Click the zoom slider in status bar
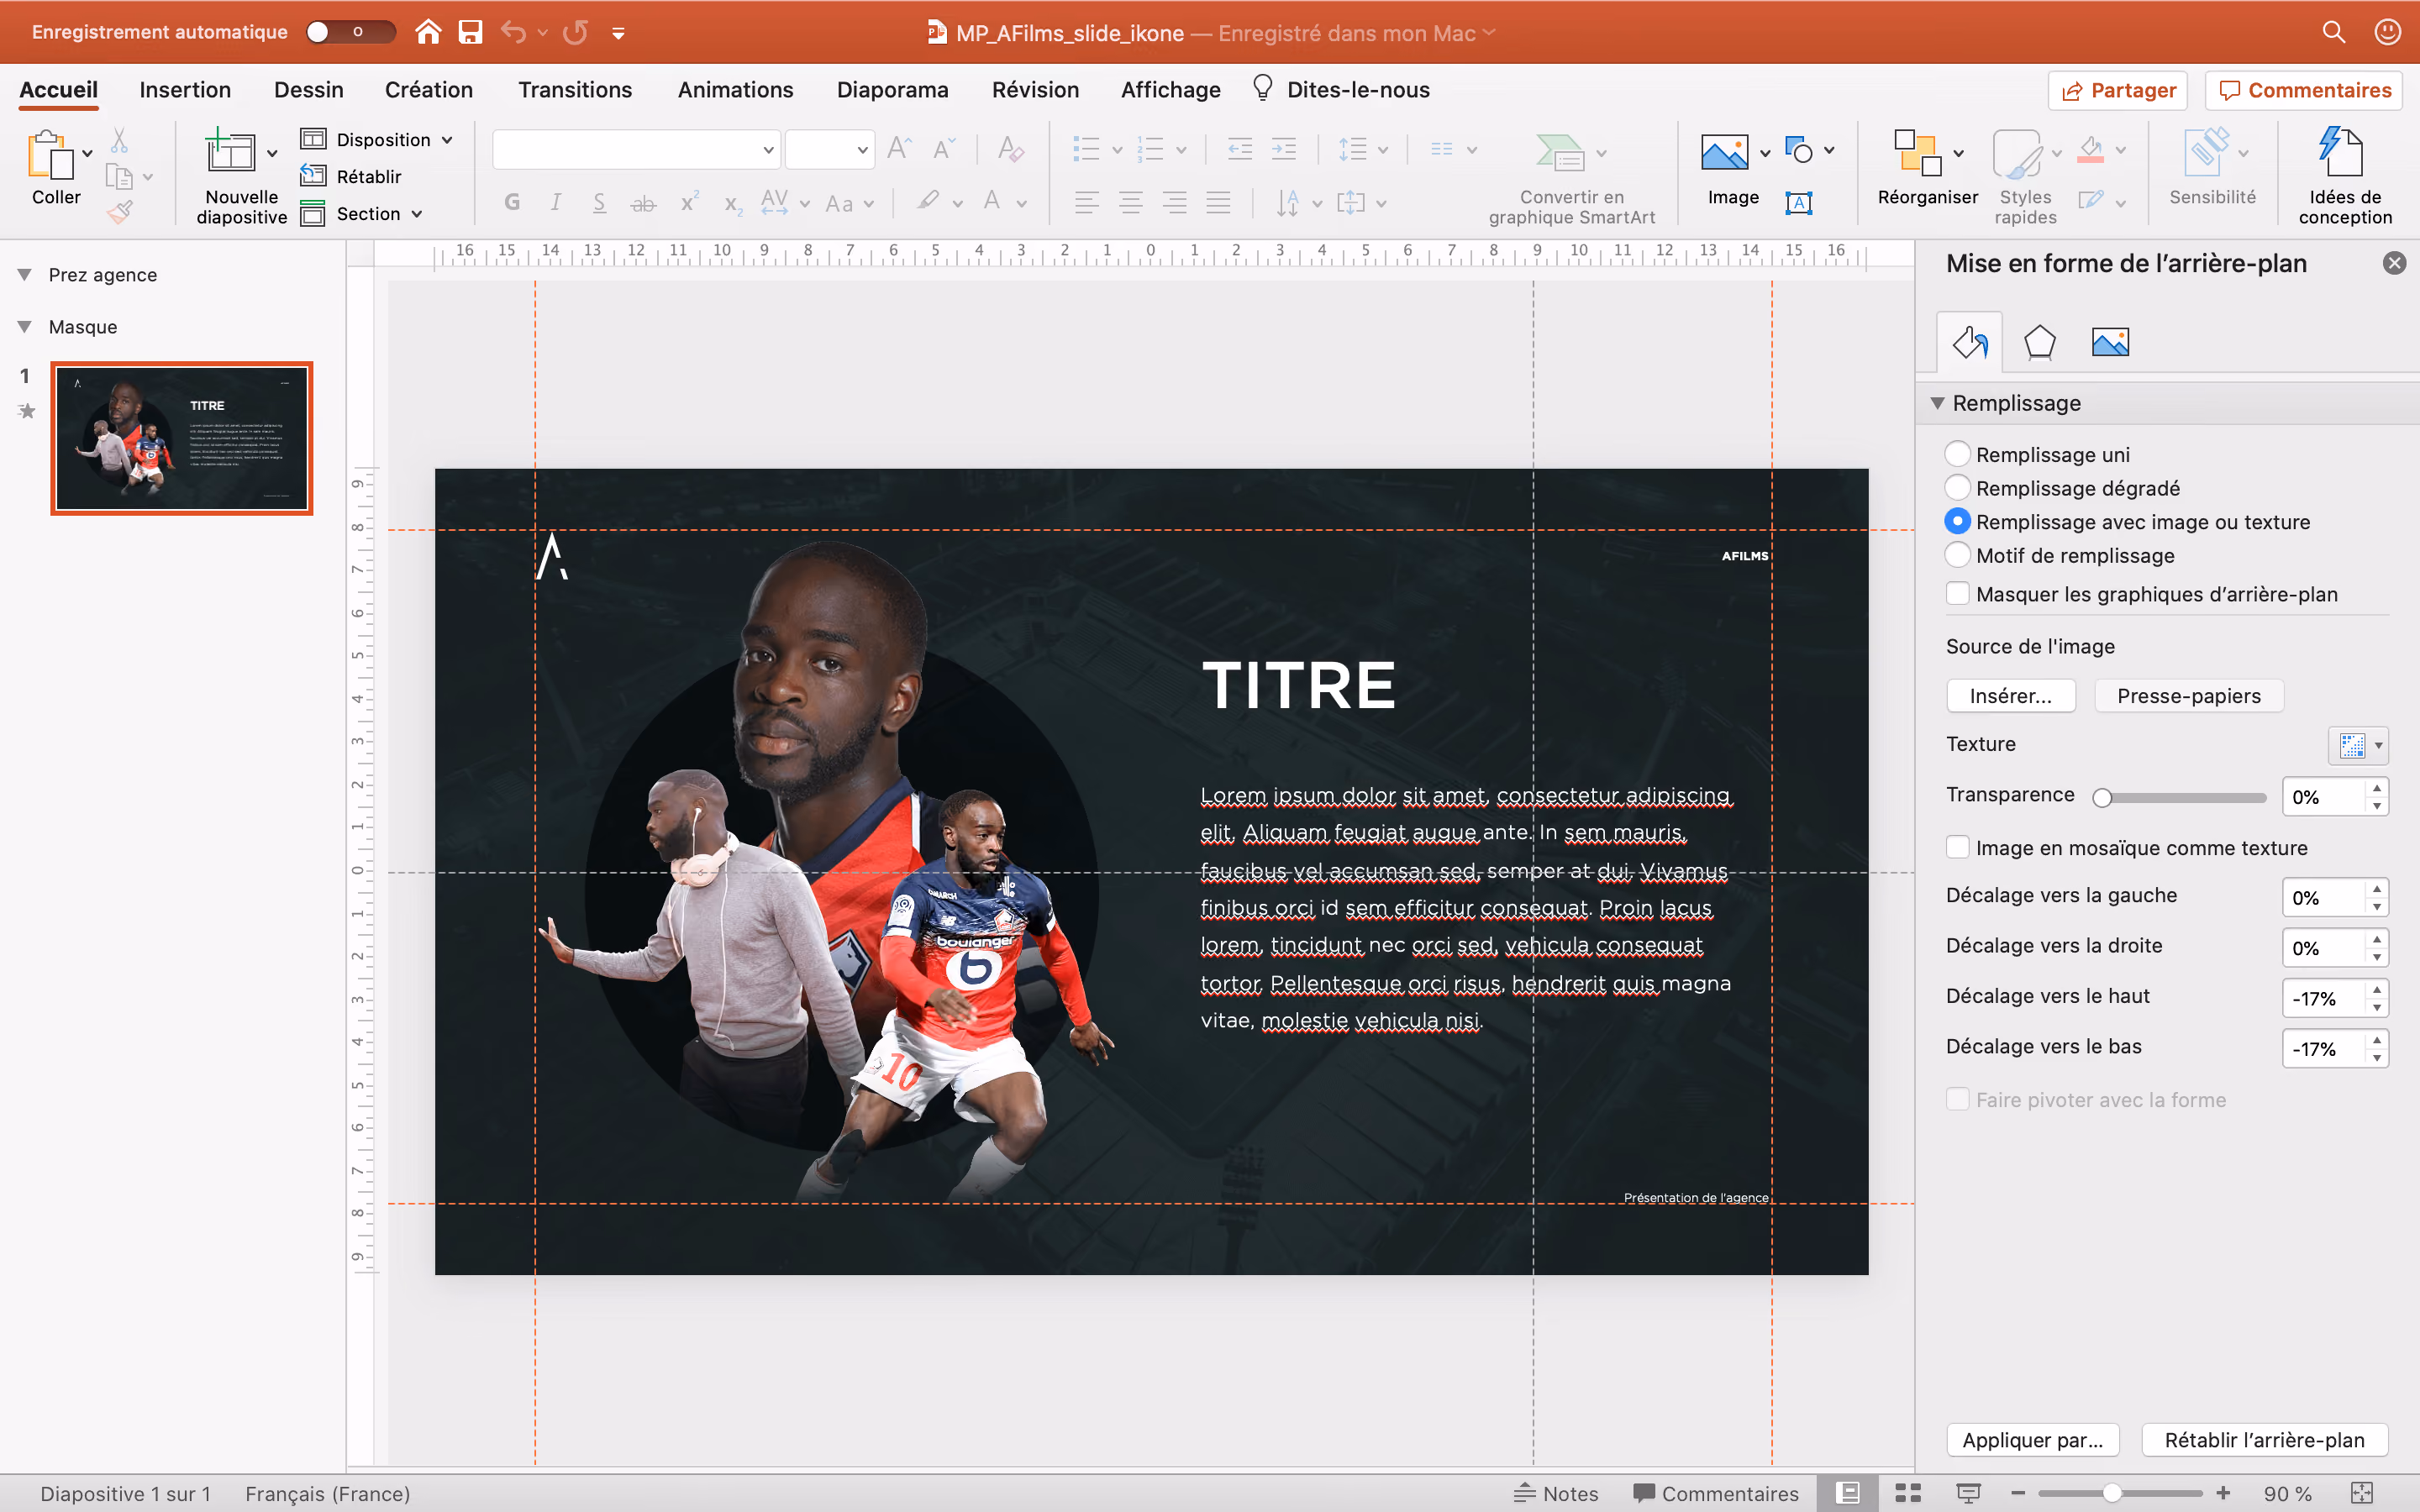This screenshot has width=2420, height=1512. pyautogui.click(x=2120, y=1493)
